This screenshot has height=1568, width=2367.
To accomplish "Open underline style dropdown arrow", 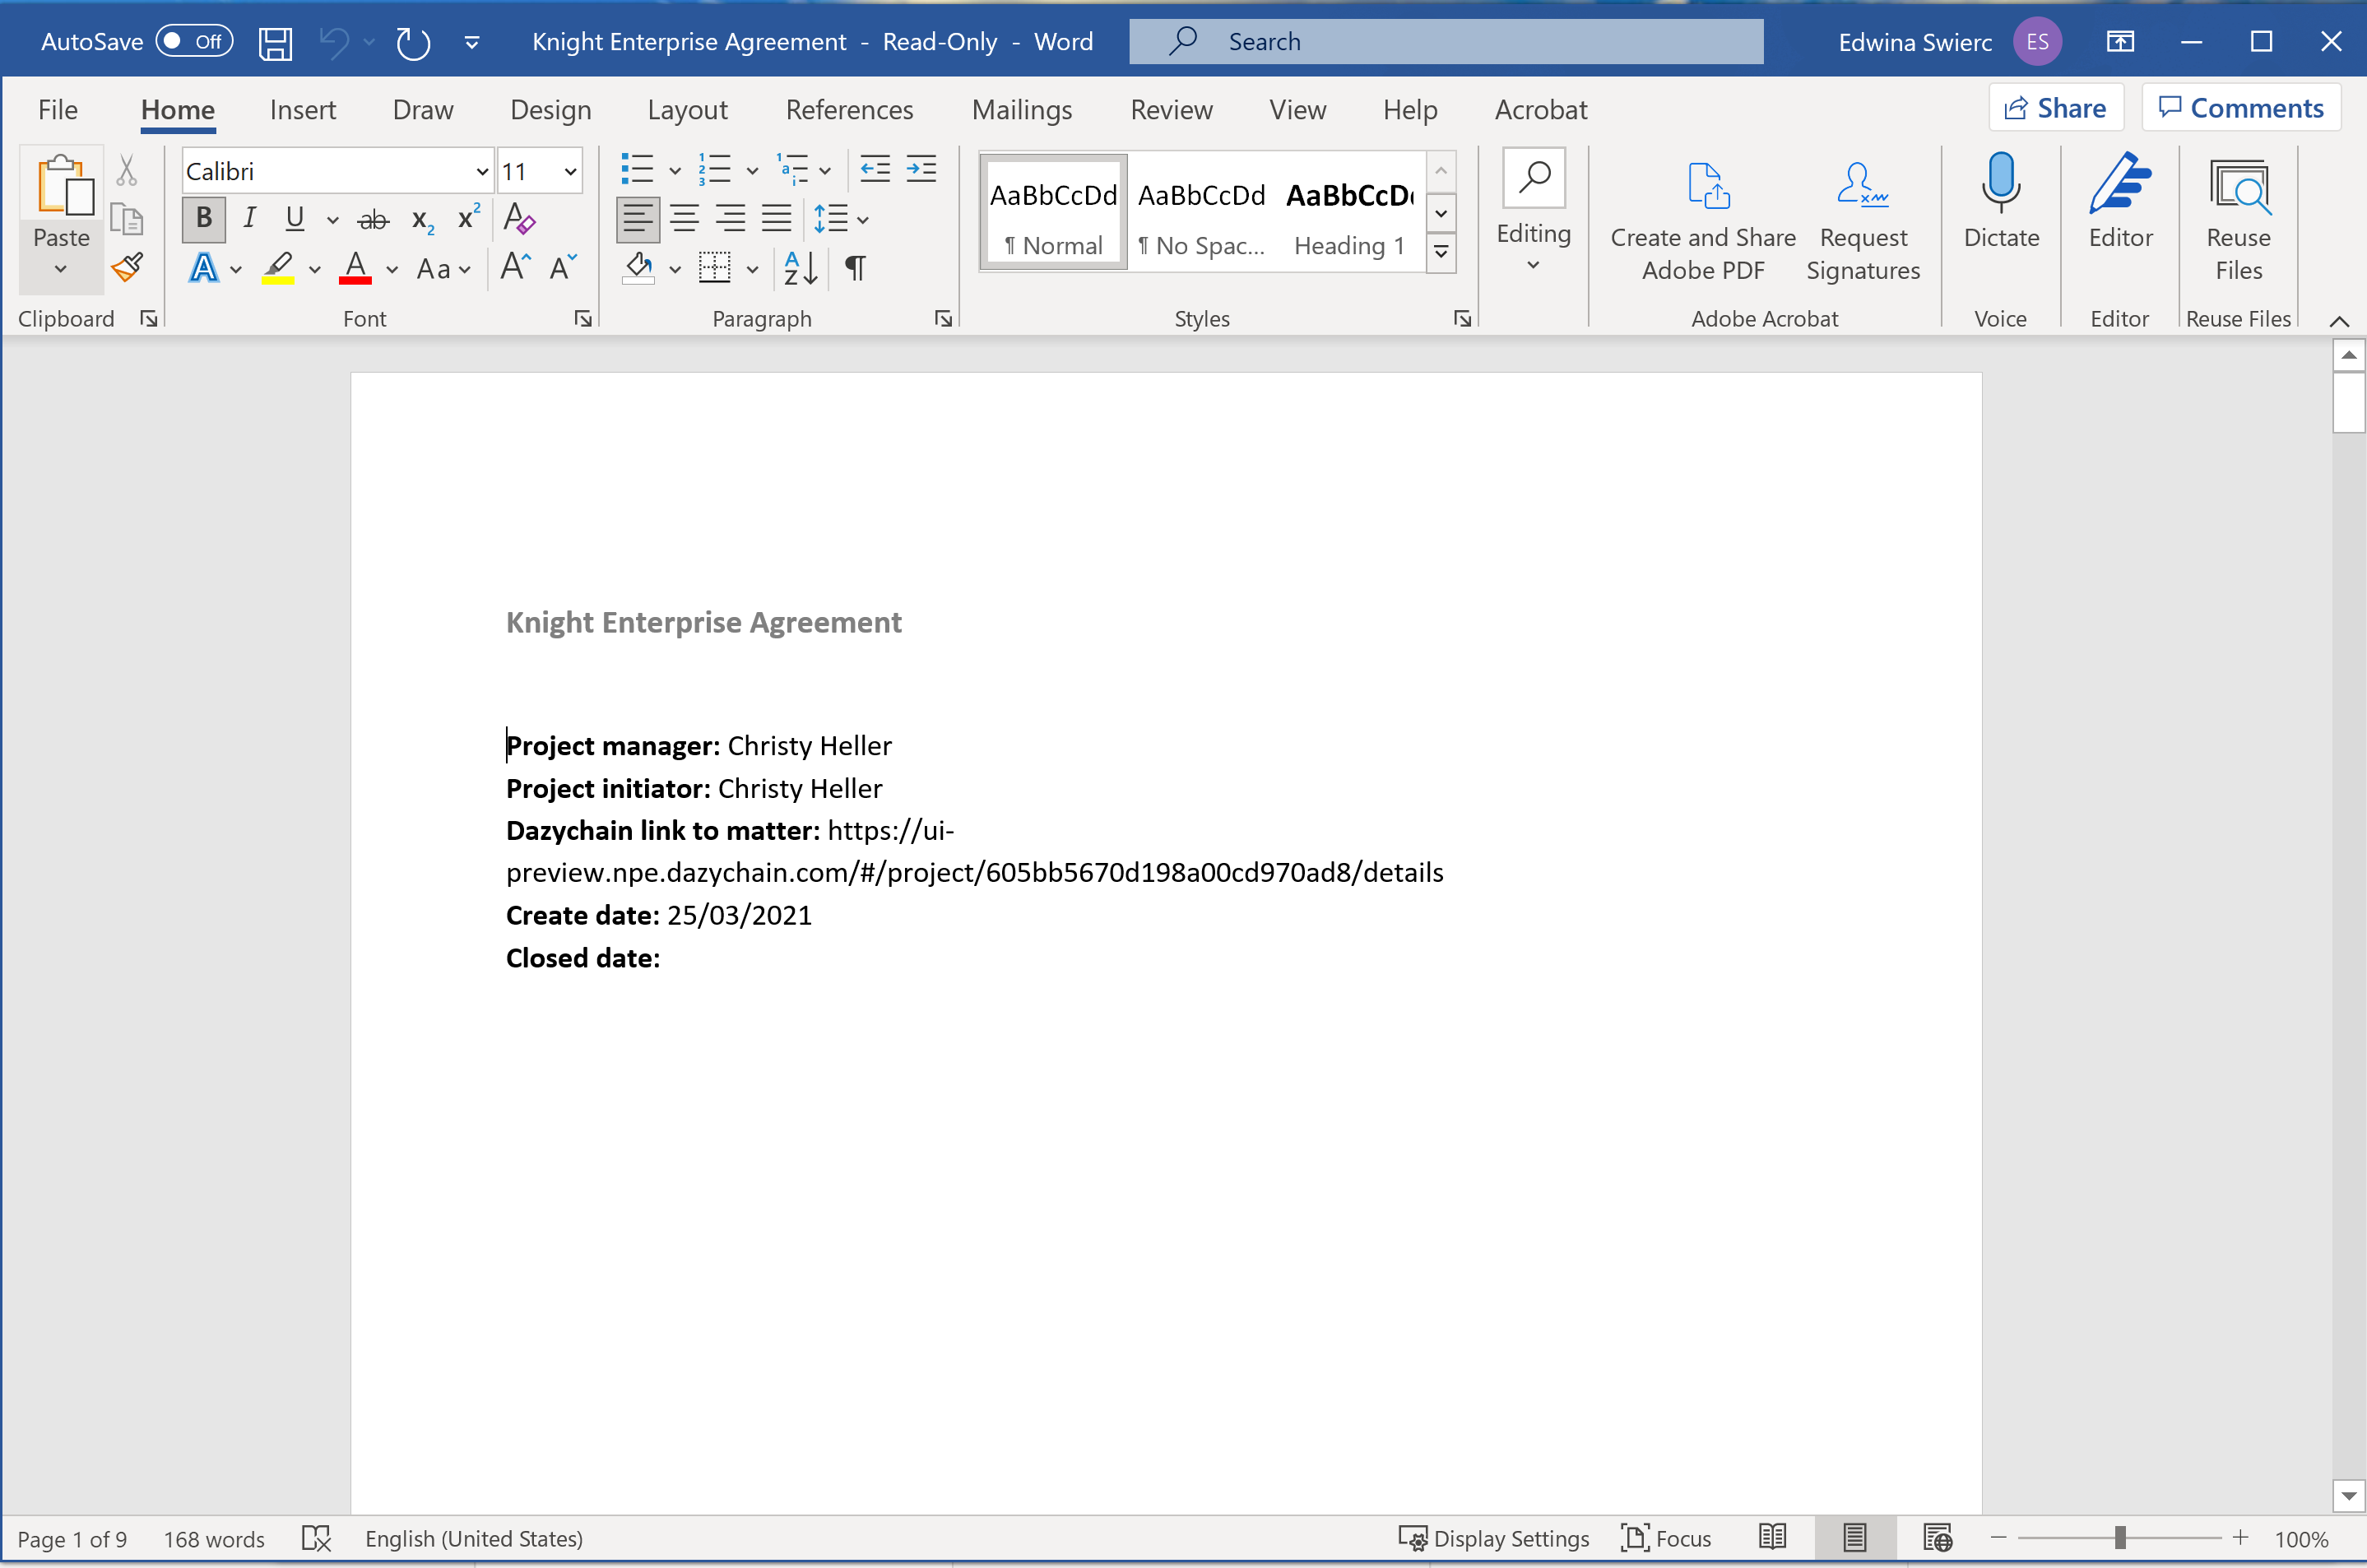I will coord(333,220).
